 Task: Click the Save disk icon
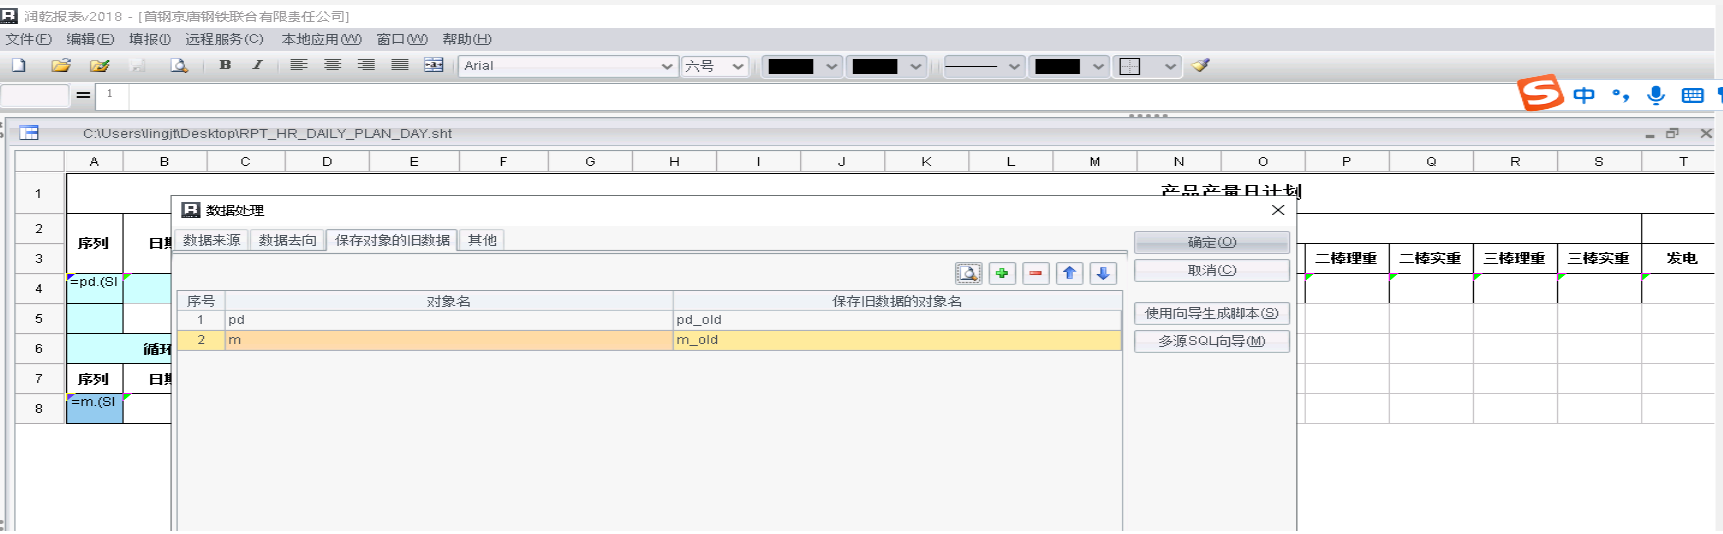(138, 65)
